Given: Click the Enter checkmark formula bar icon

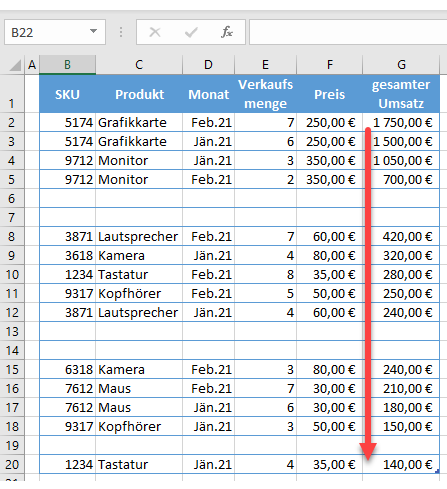Looking at the screenshot, I should click(191, 32).
